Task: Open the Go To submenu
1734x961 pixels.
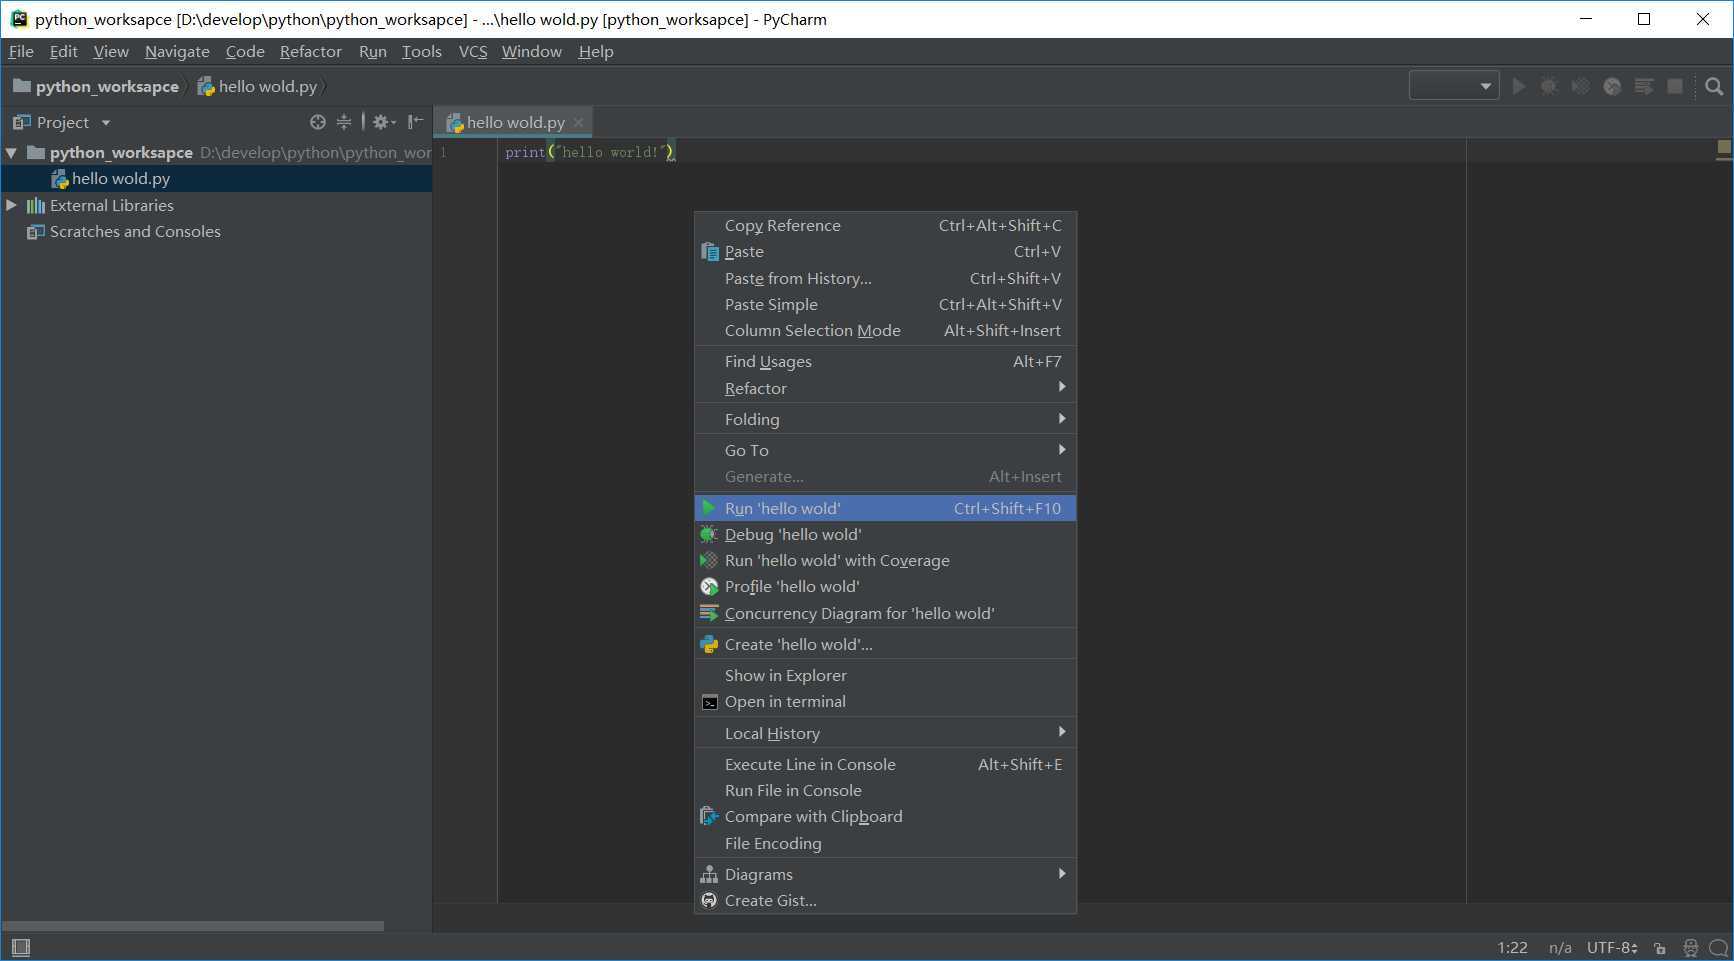Action: [x=885, y=450]
